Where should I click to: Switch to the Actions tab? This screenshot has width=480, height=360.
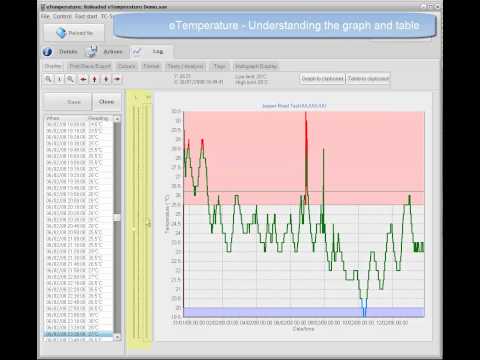pyautogui.click(x=113, y=52)
